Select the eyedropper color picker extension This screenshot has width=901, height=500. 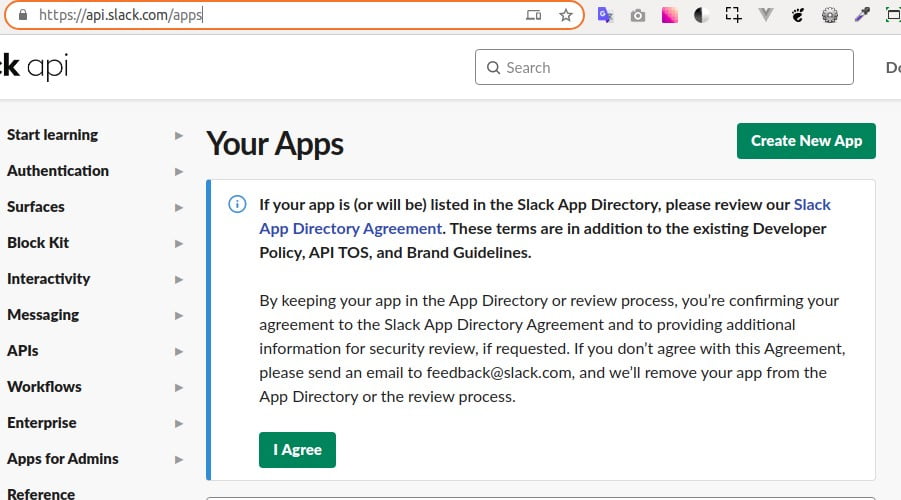(862, 14)
